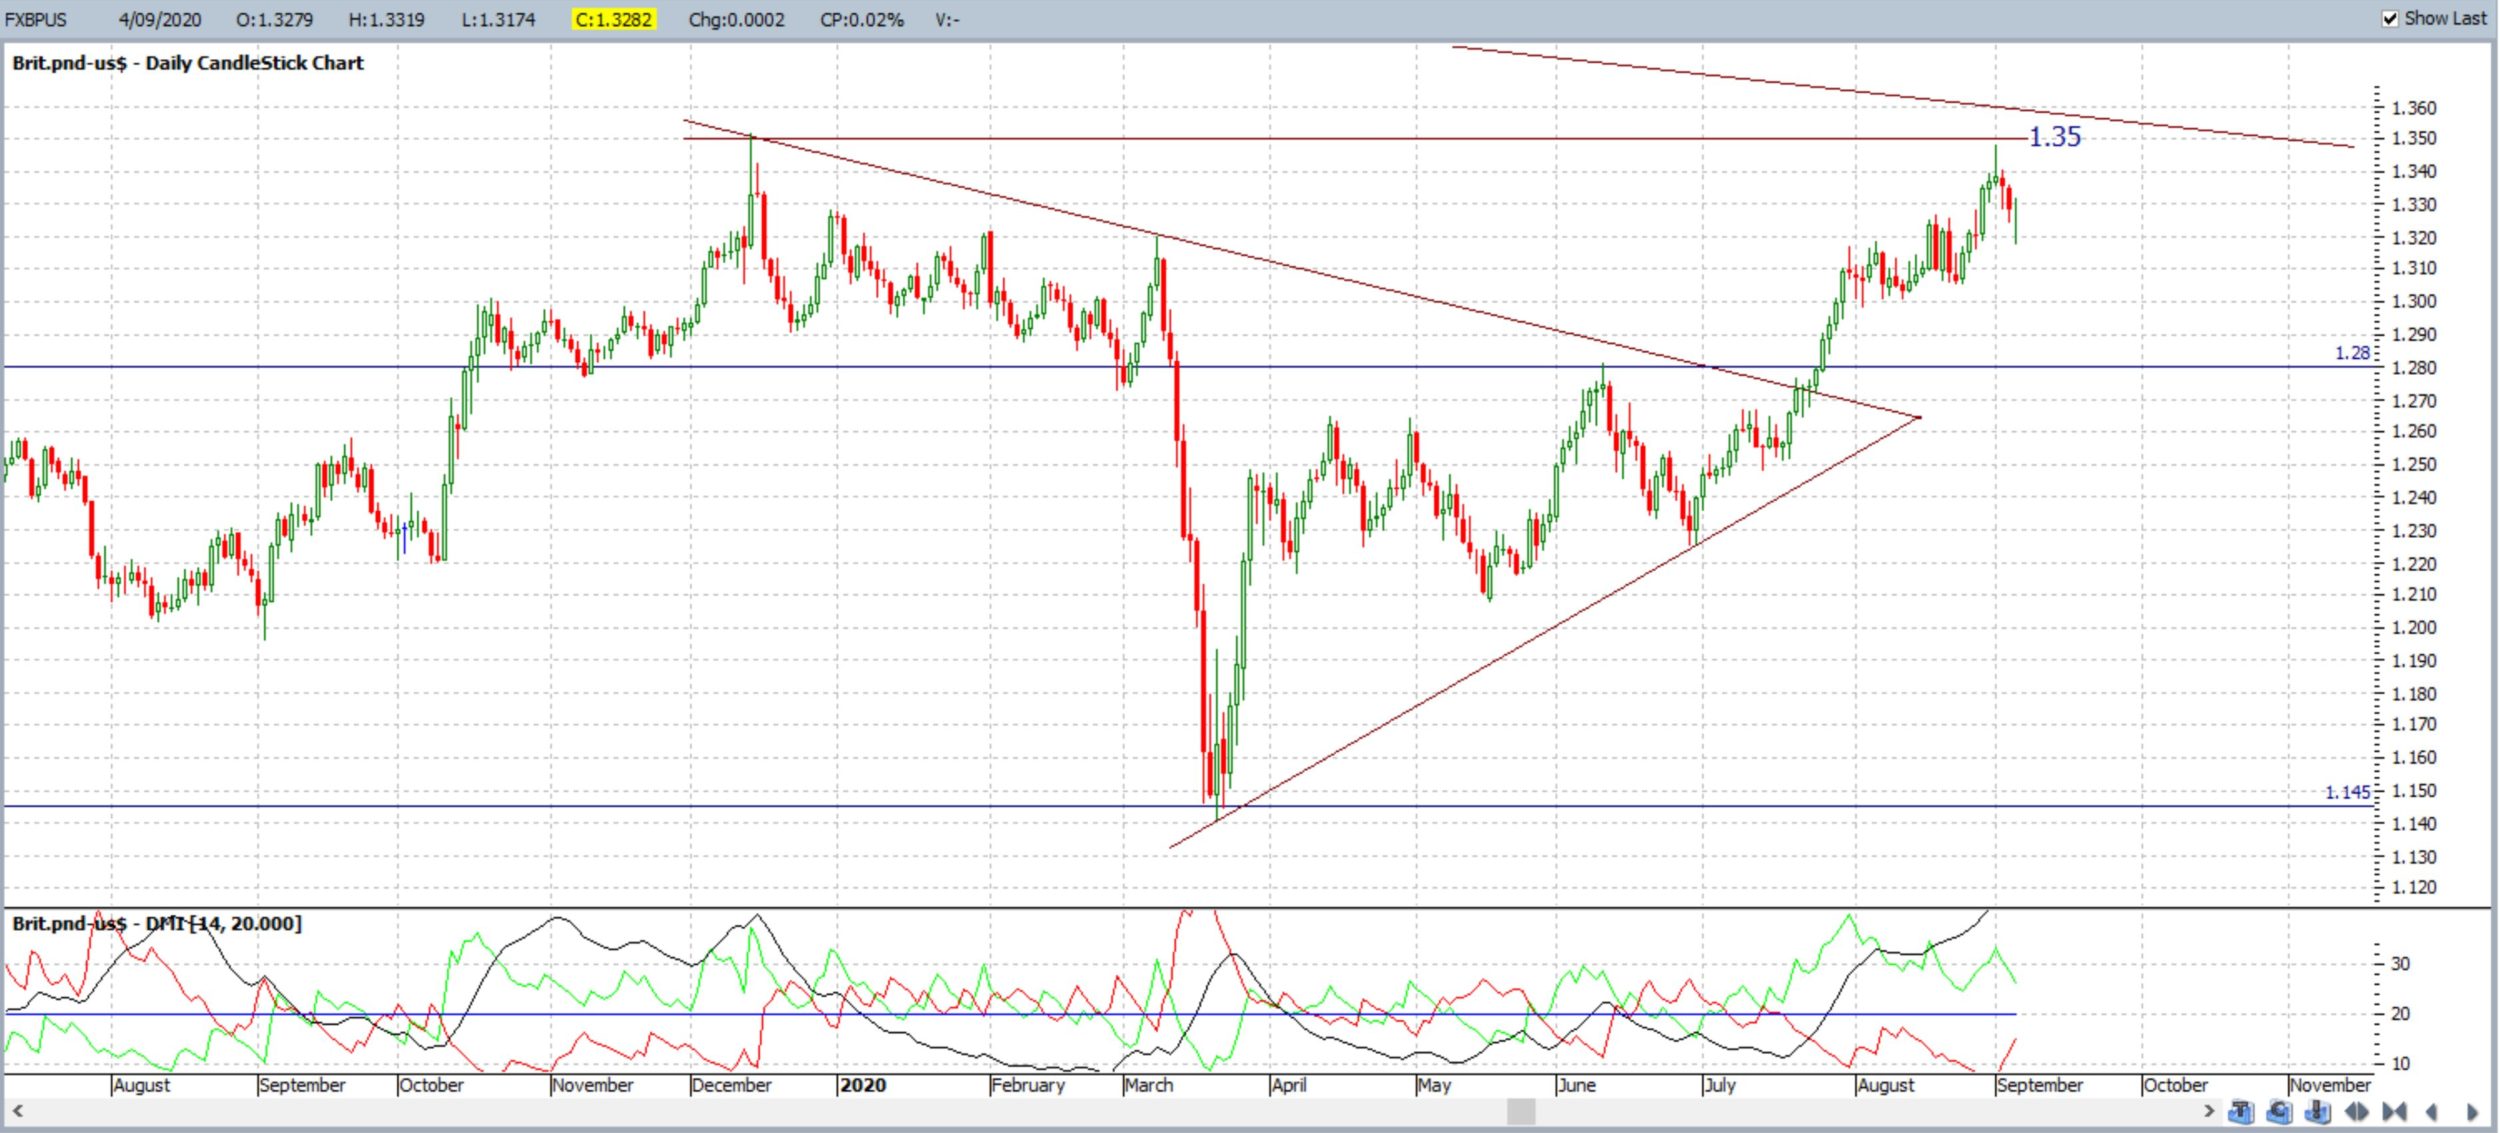Click the blue 'C' icon in bottom bar
This screenshot has width=2500, height=1133.
click(x=2279, y=1111)
